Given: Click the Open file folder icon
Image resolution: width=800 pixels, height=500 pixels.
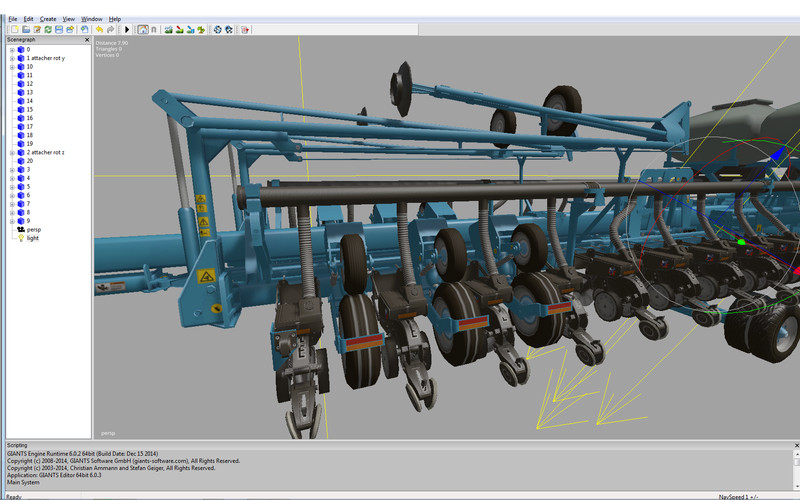Looking at the screenshot, I should (25, 30).
